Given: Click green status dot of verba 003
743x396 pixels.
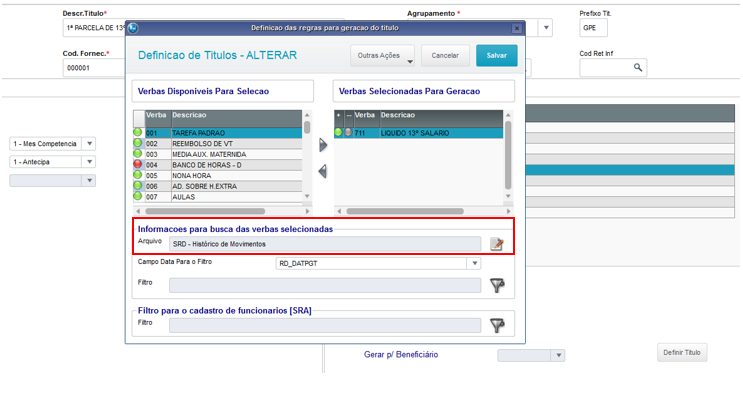Looking at the screenshot, I should pyautogui.click(x=138, y=153).
